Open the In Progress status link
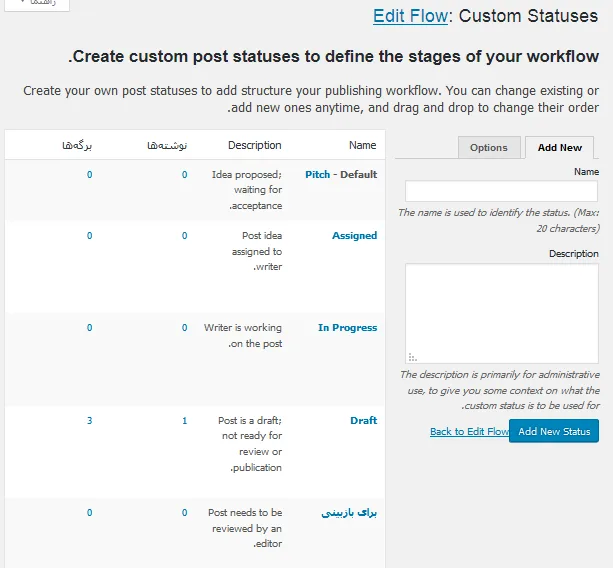The height and width of the screenshot is (568, 613). 348,328
